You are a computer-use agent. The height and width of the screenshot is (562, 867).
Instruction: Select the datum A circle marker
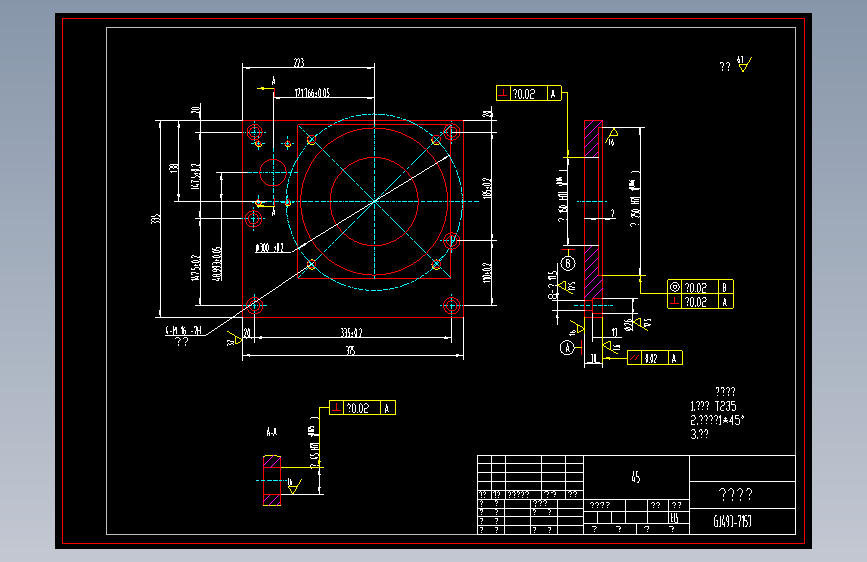pyautogui.click(x=567, y=348)
